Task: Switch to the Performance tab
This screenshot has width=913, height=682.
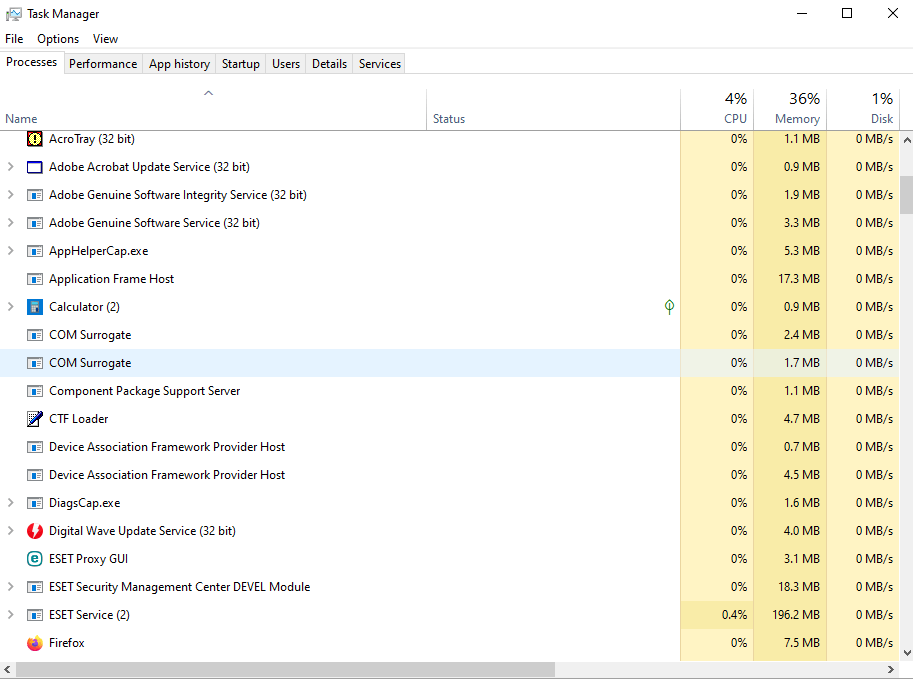Action: (x=103, y=63)
